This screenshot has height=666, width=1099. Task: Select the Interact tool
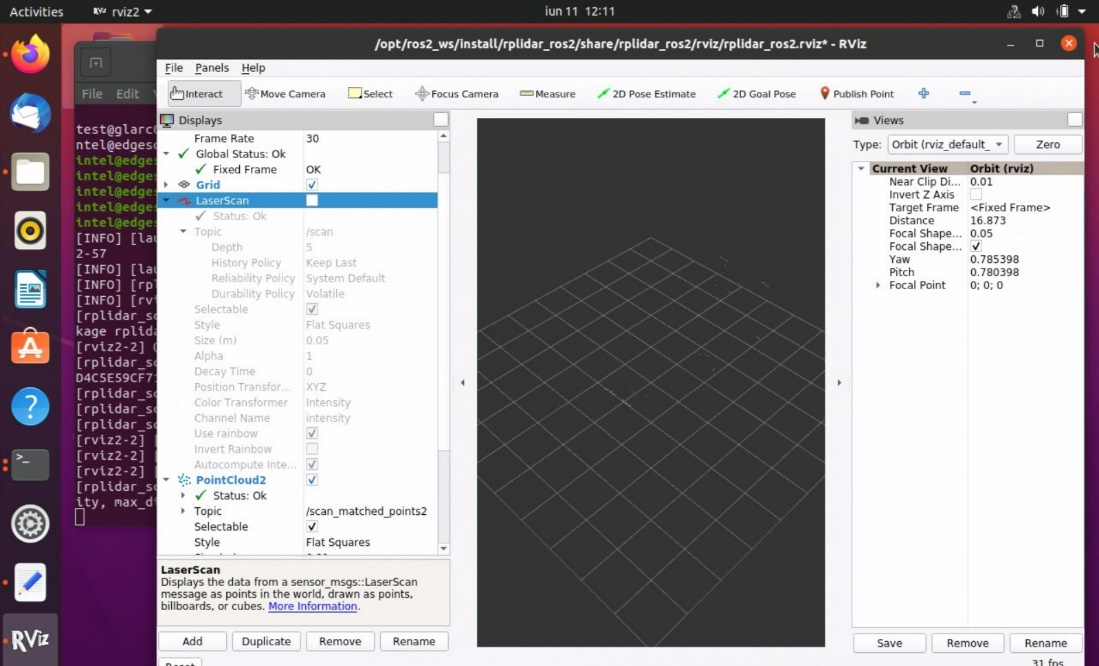204,94
